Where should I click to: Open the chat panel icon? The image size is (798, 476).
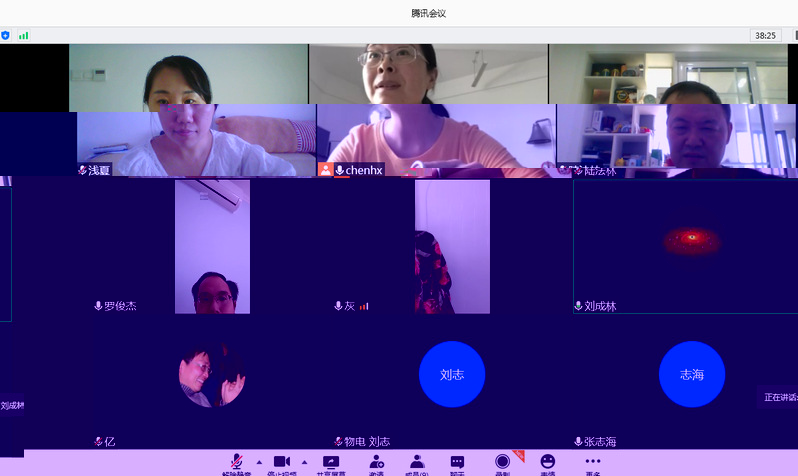[457, 463]
